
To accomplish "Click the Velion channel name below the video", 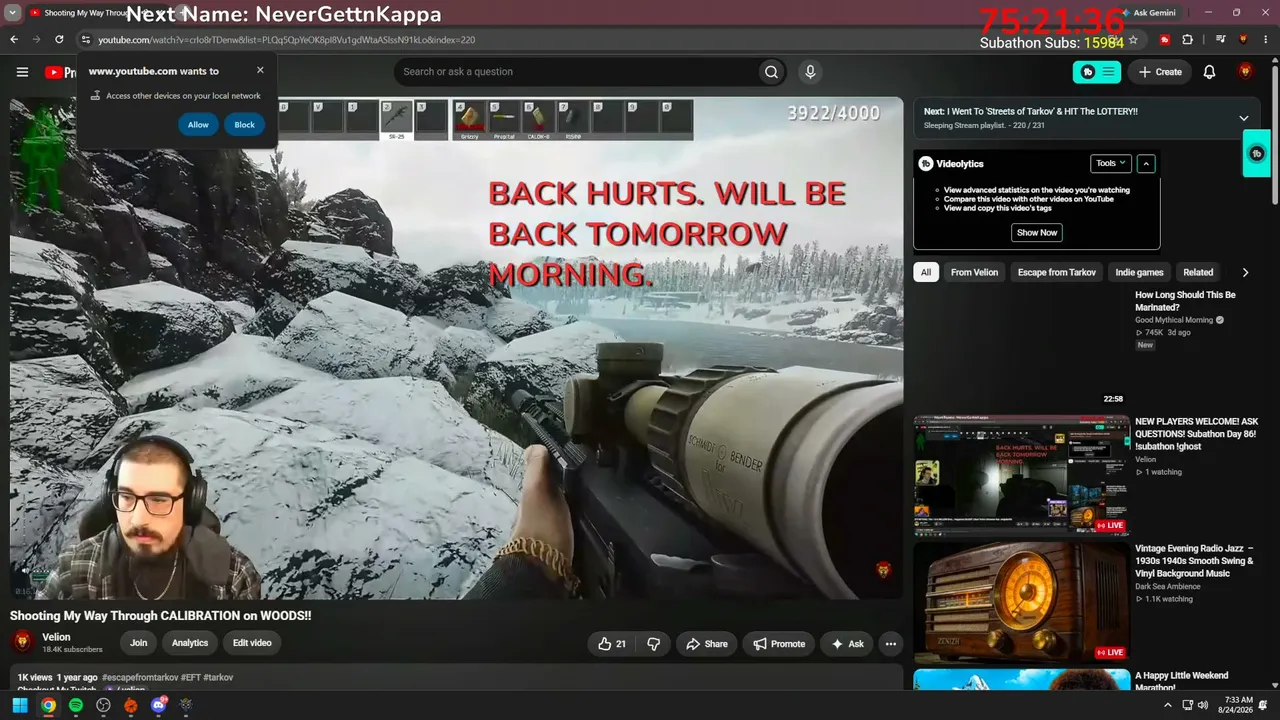I will tap(56, 637).
